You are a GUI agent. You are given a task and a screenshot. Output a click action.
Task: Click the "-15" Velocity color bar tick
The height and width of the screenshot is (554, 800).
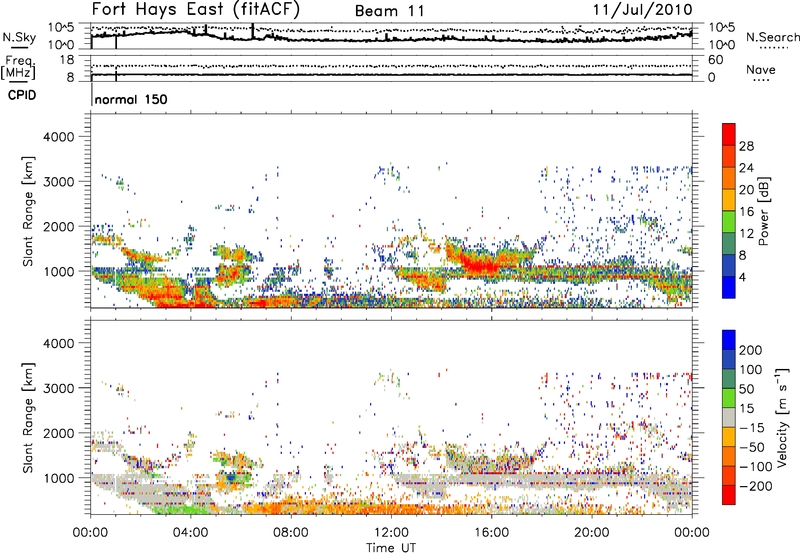(x=752, y=428)
